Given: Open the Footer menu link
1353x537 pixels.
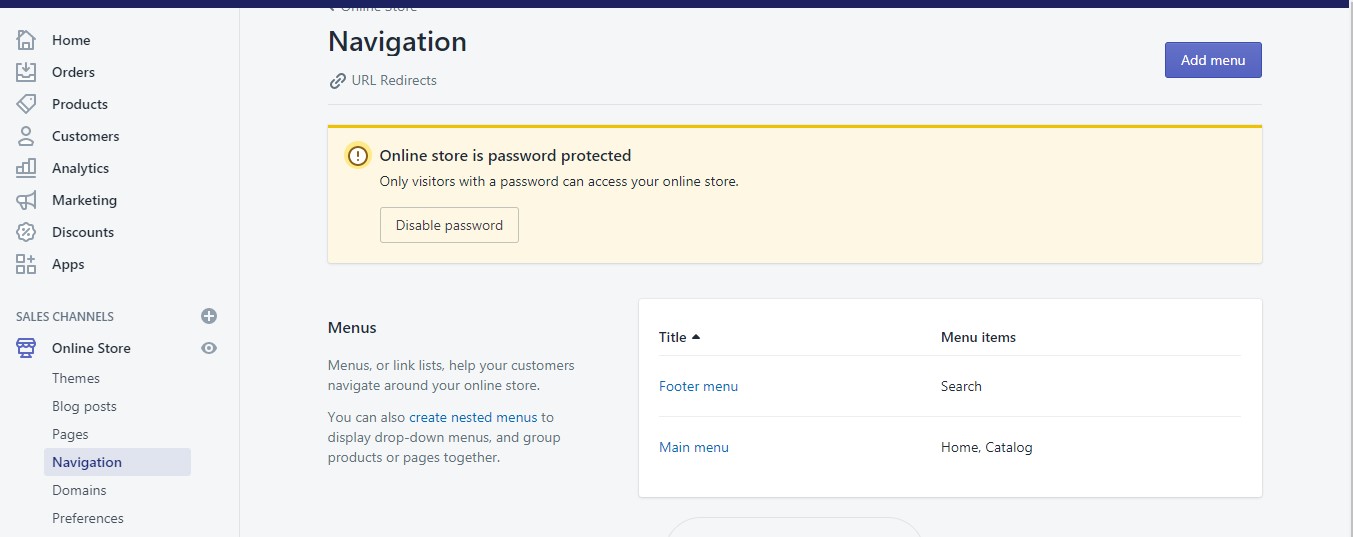Looking at the screenshot, I should point(698,386).
